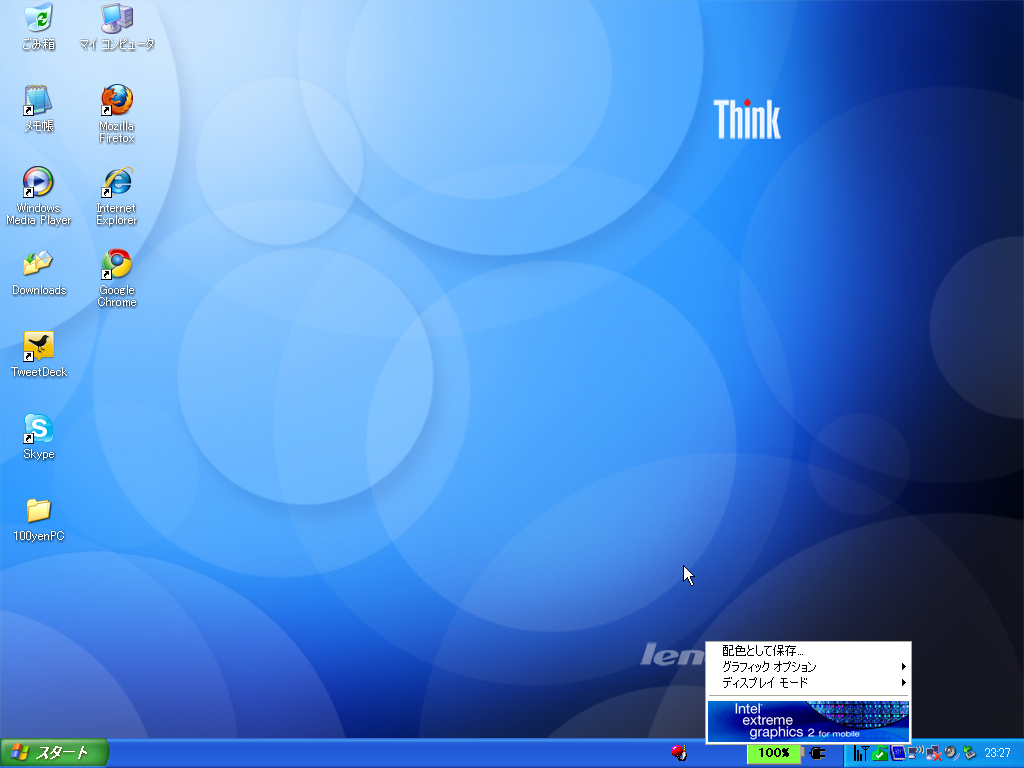Click the Intel extreme graphics 2 banner

(x=808, y=721)
